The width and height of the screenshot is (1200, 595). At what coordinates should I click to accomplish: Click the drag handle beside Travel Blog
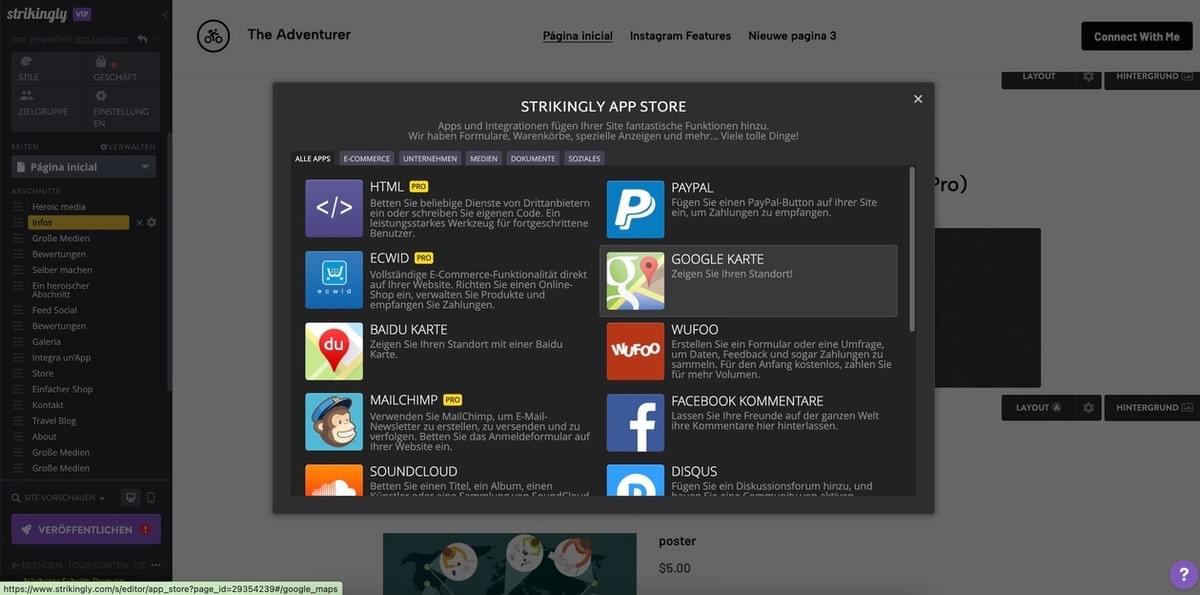click(x=18, y=421)
